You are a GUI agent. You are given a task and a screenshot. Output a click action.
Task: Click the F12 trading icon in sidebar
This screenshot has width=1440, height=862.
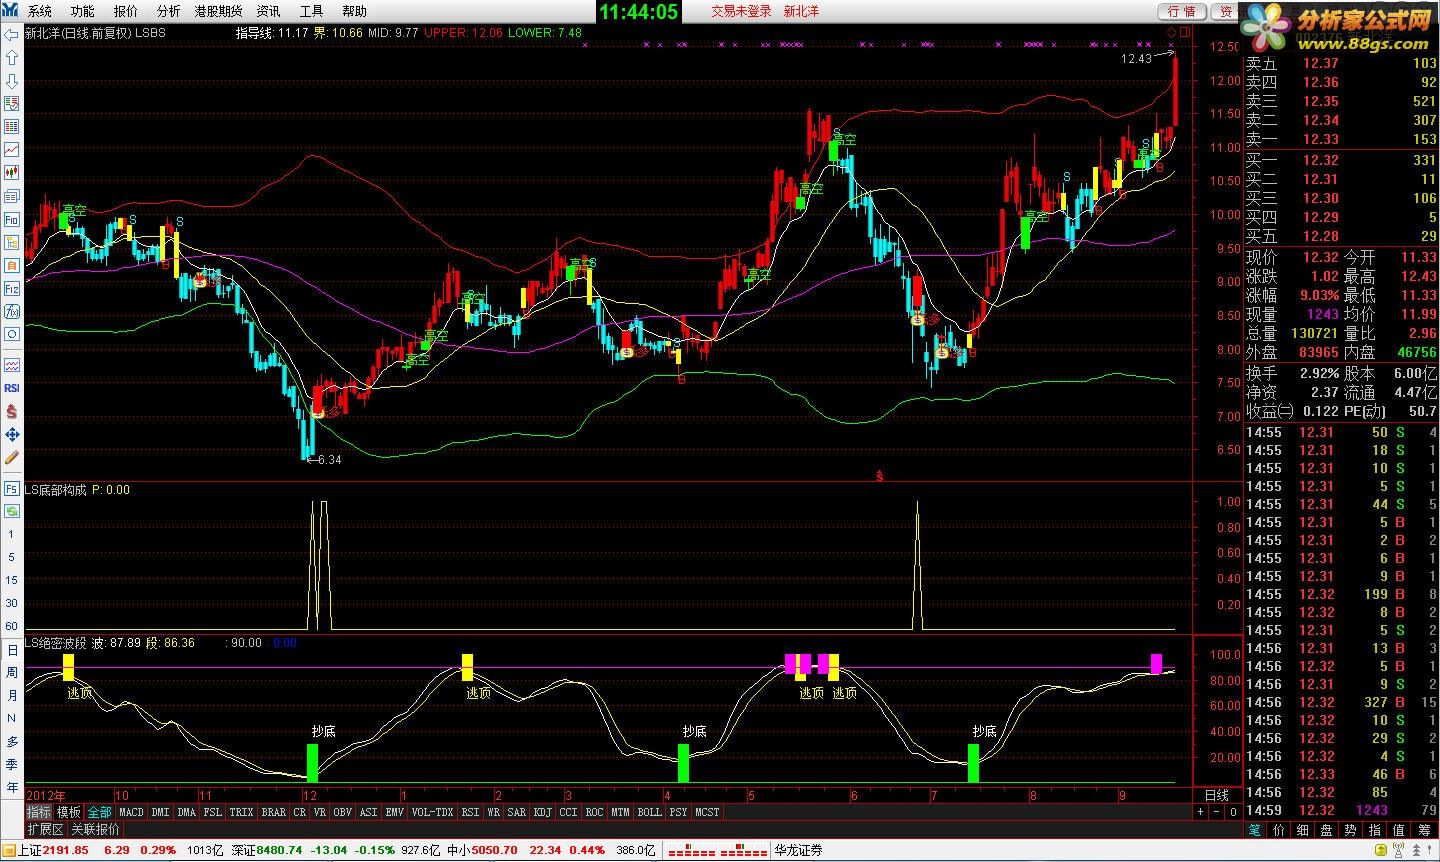click(x=12, y=288)
